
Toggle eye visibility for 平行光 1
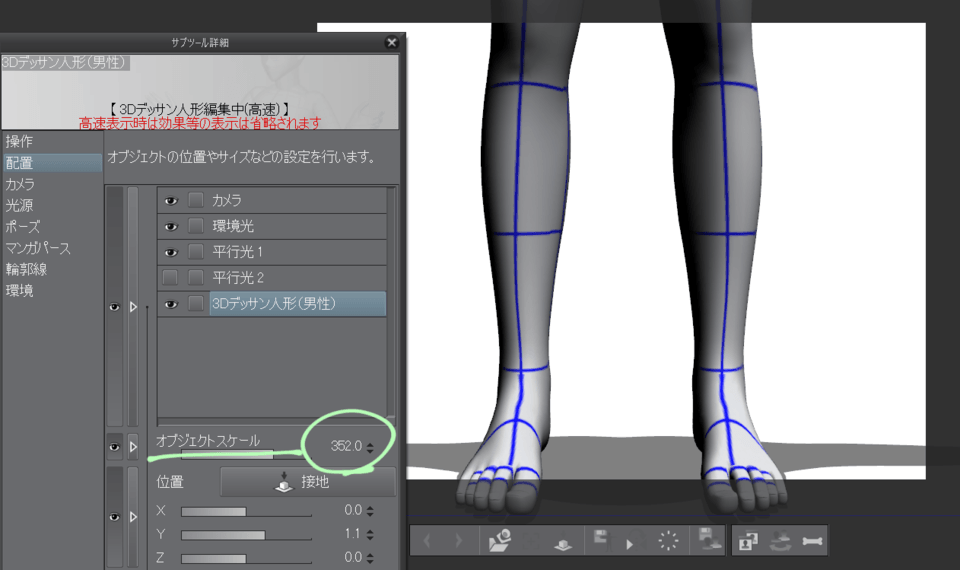(171, 252)
